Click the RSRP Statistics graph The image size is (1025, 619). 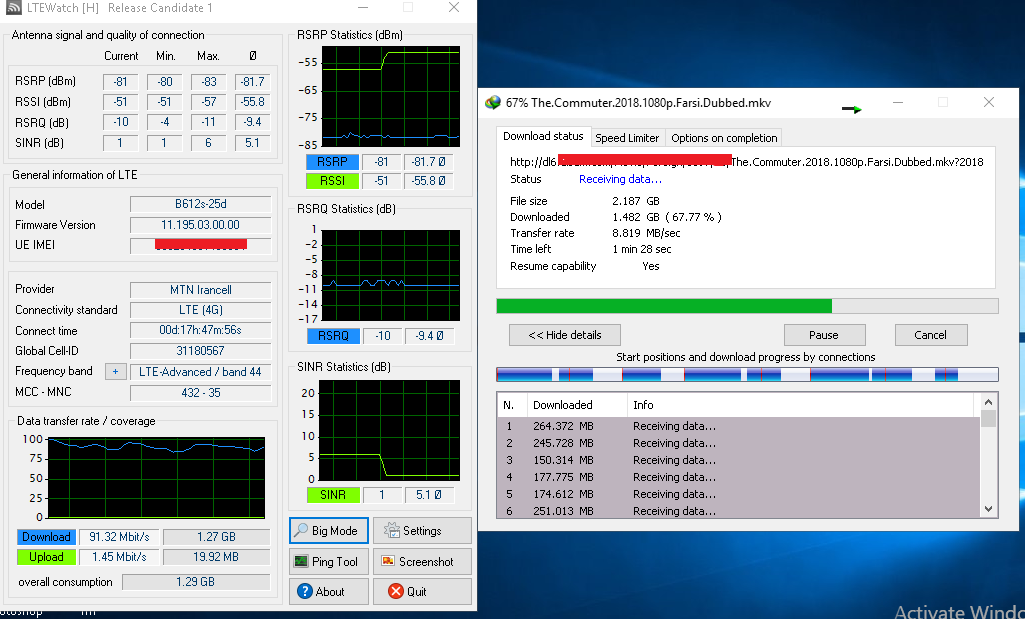[391, 96]
